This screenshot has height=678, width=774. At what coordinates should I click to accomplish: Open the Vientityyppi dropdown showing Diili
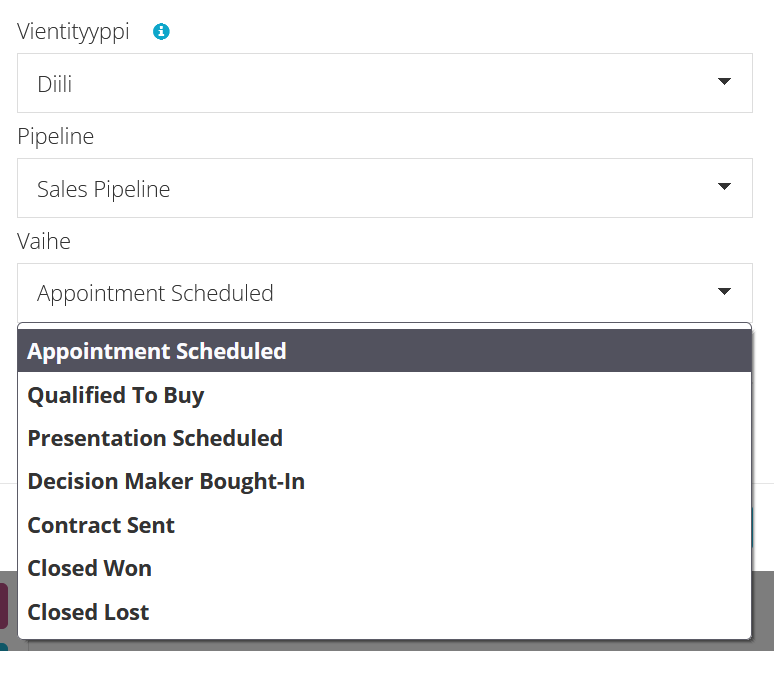pyautogui.click(x=385, y=83)
